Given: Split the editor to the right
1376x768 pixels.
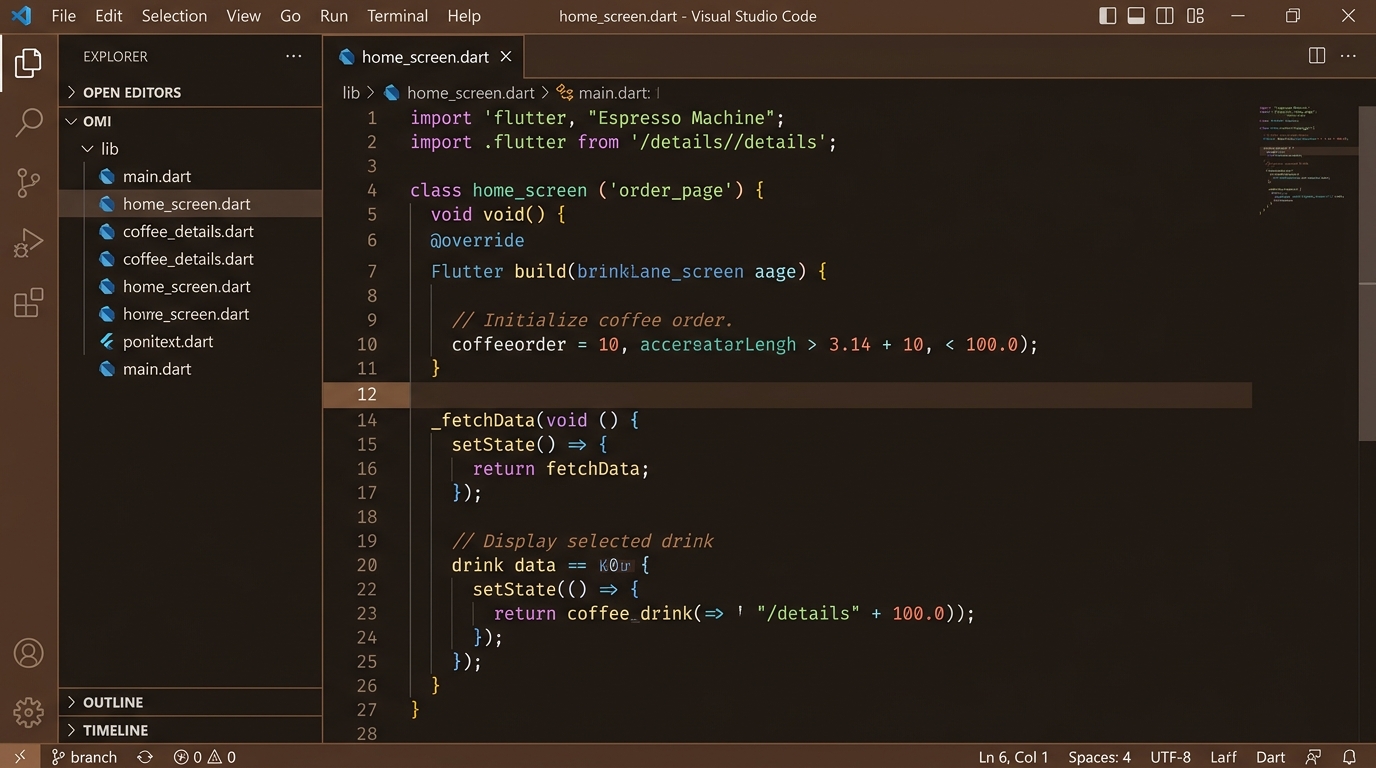Looking at the screenshot, I should tap(1317, 56).
